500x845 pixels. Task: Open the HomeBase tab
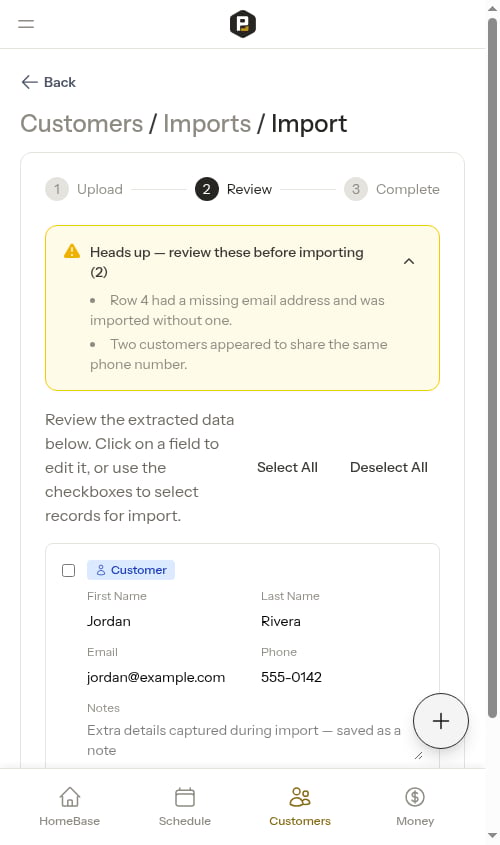pos(70,807)
